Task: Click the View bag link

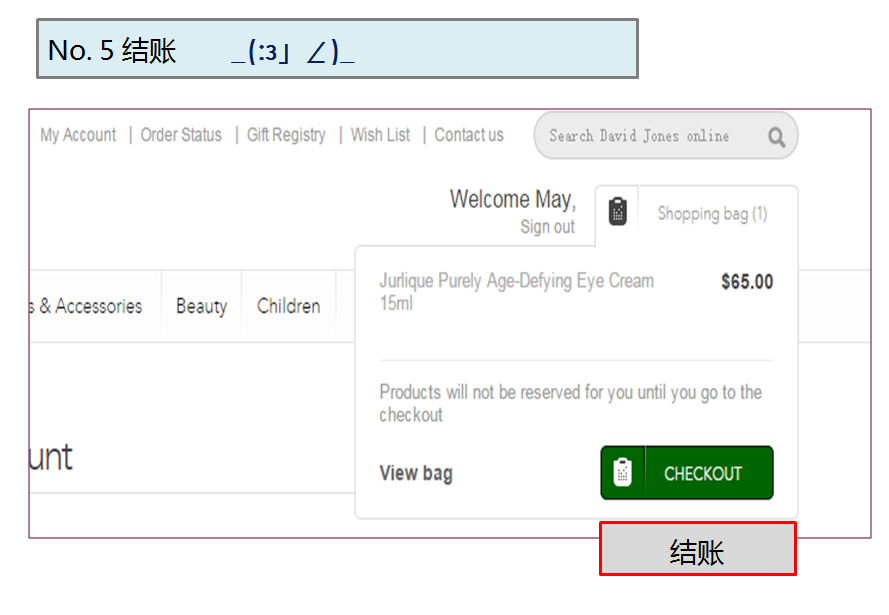Action: (x=416, y=473)
